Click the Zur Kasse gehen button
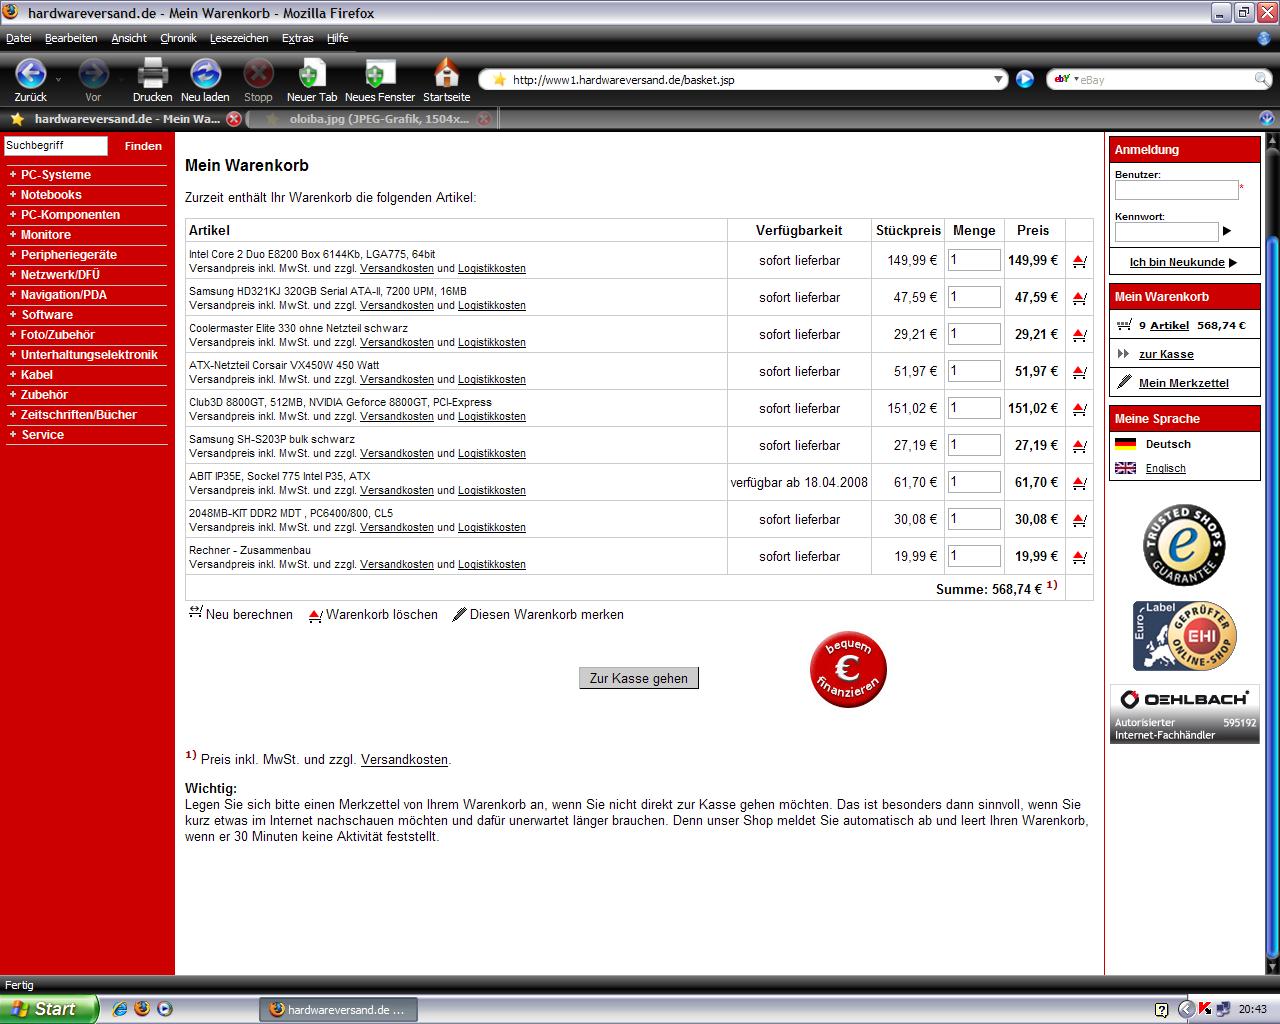Image resolution: width=1280 pixels, height=1024 pixels. [639, 678]
